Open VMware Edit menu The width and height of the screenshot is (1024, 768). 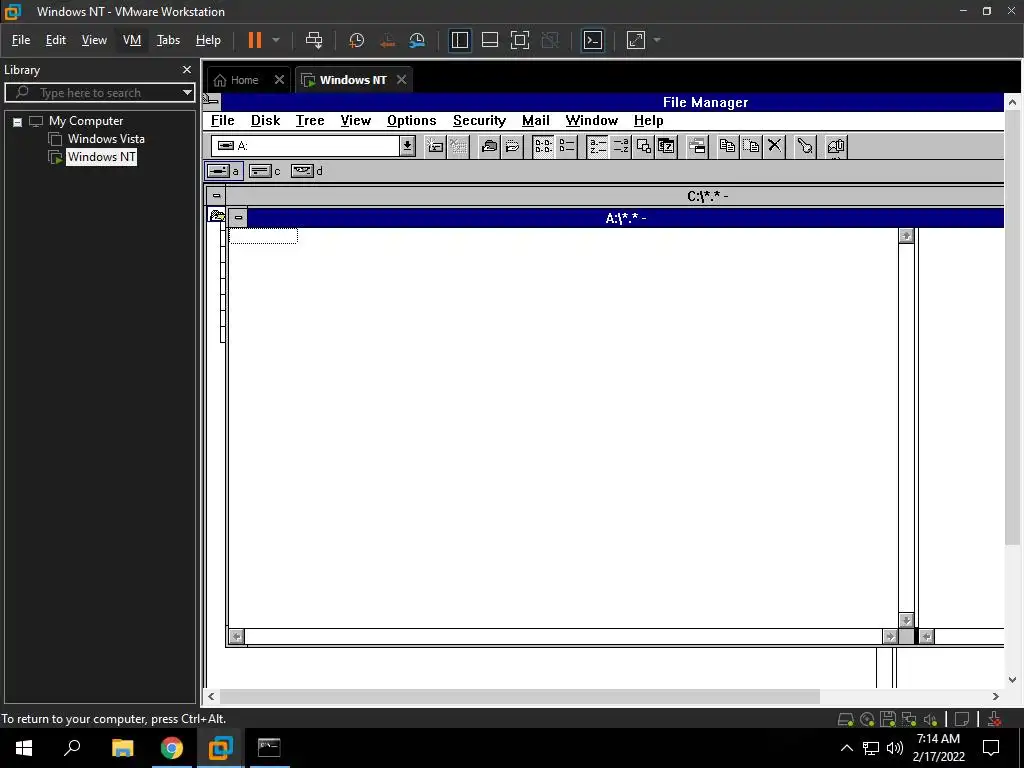(x=56, y=40)
